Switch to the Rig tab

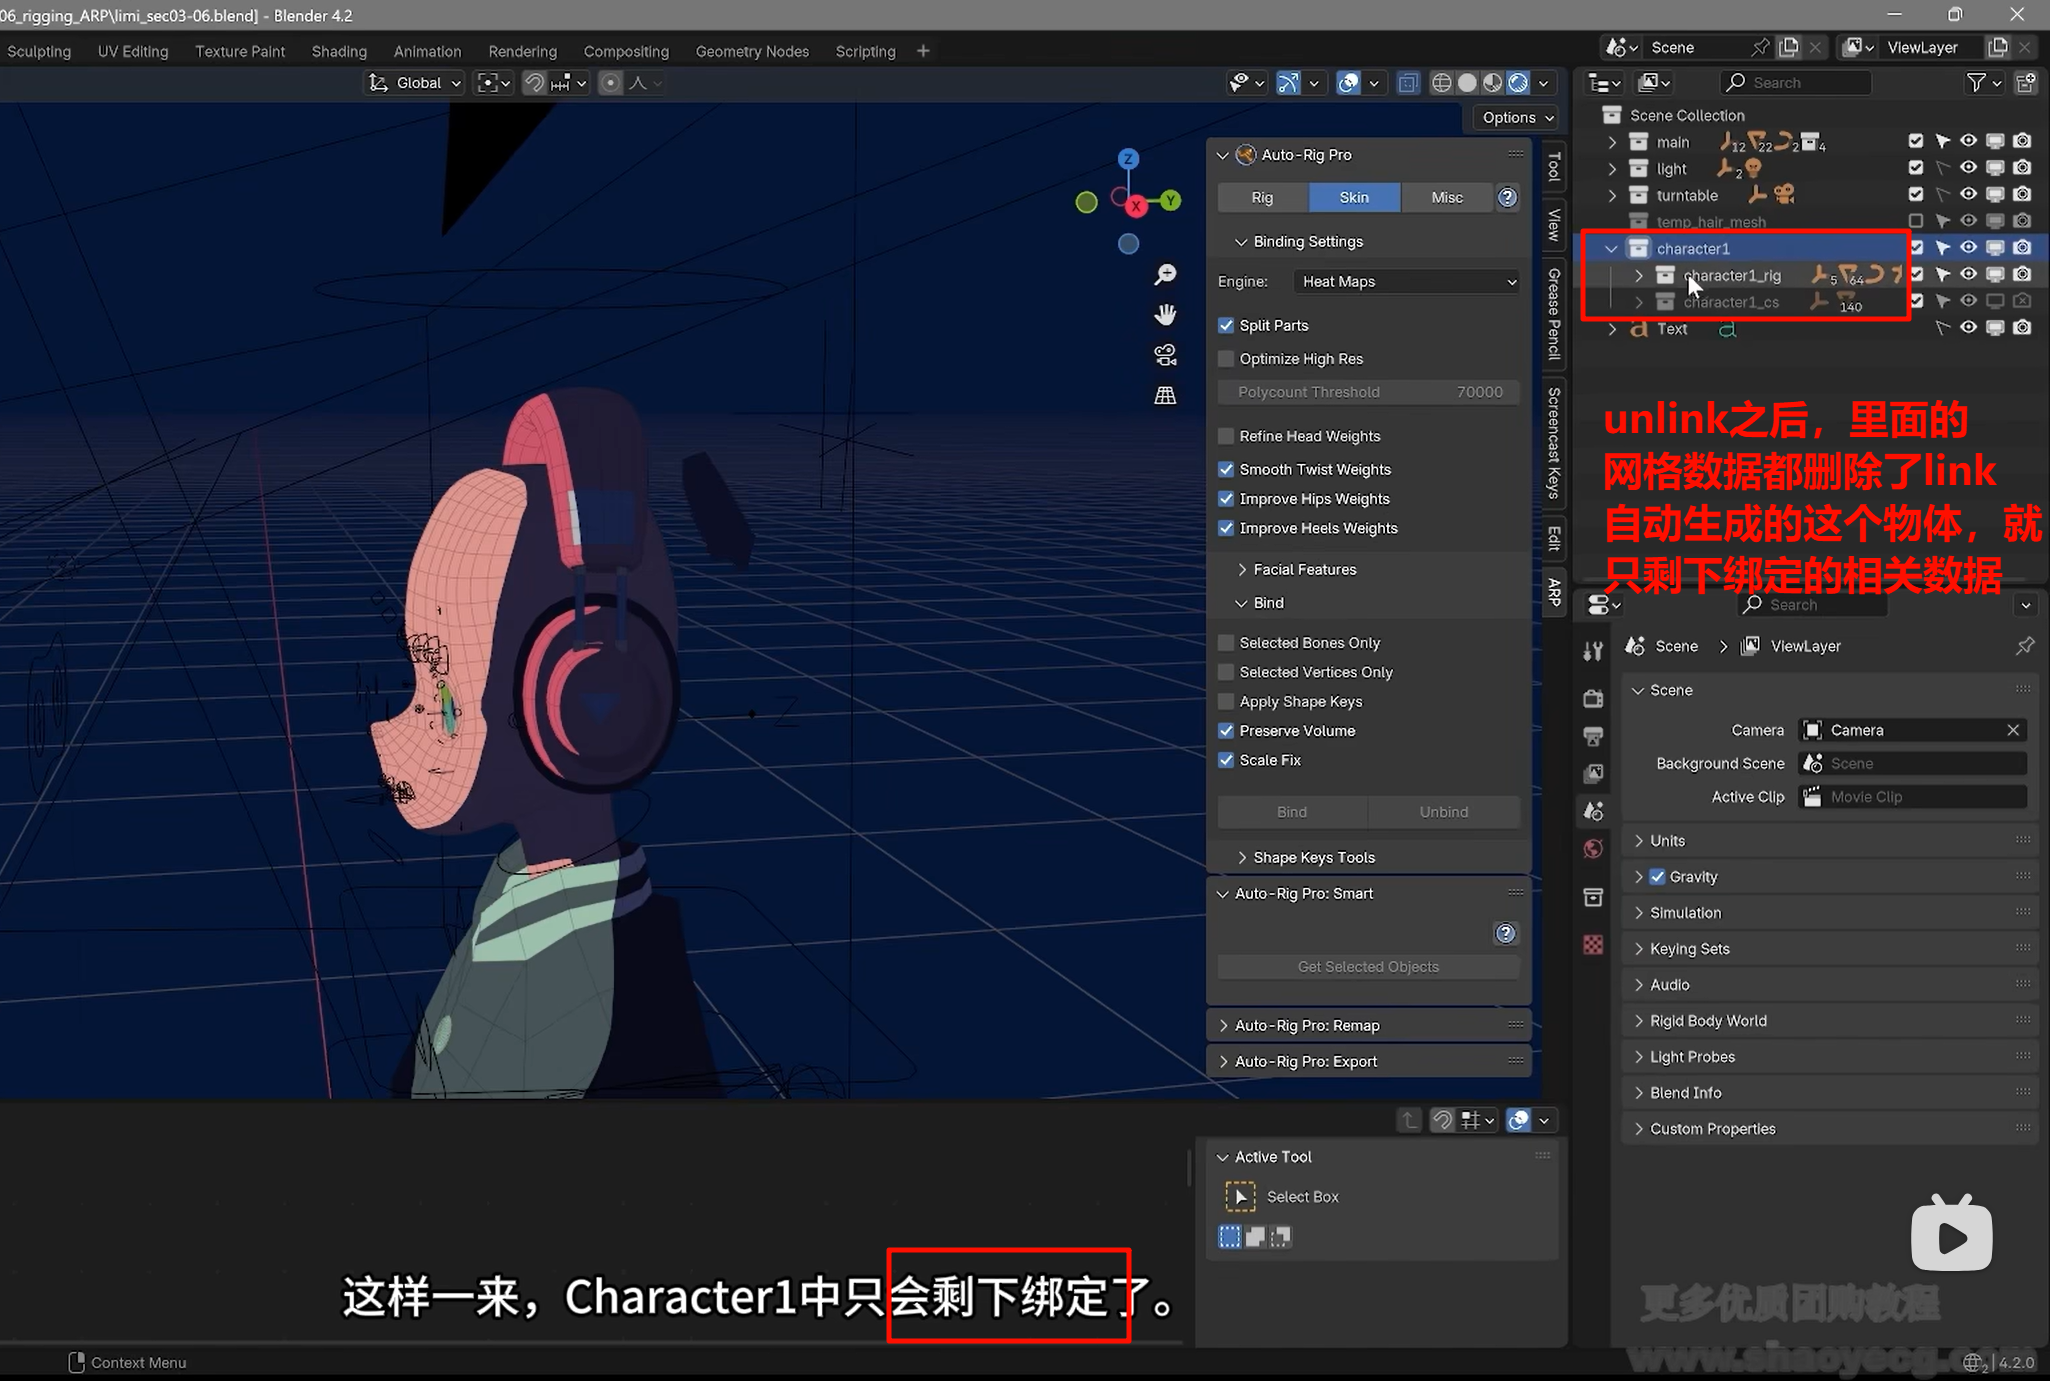pyautogui.click(x=1263, y=198)
